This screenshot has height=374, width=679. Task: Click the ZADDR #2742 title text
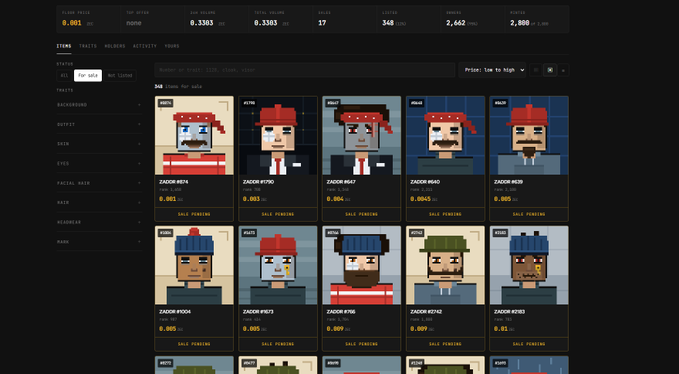tap(426, 312)
